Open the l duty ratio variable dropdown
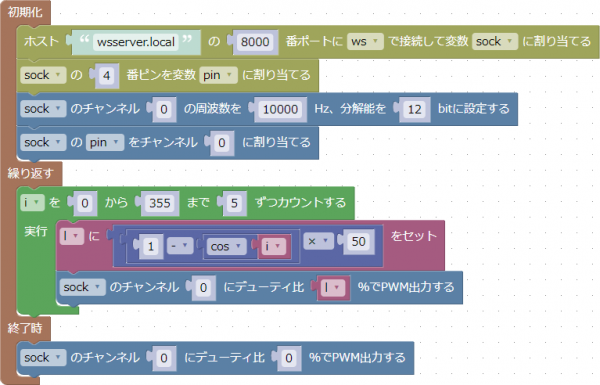Screen dimensions: 600x385 pyautogui.click(x=333, y=288)
